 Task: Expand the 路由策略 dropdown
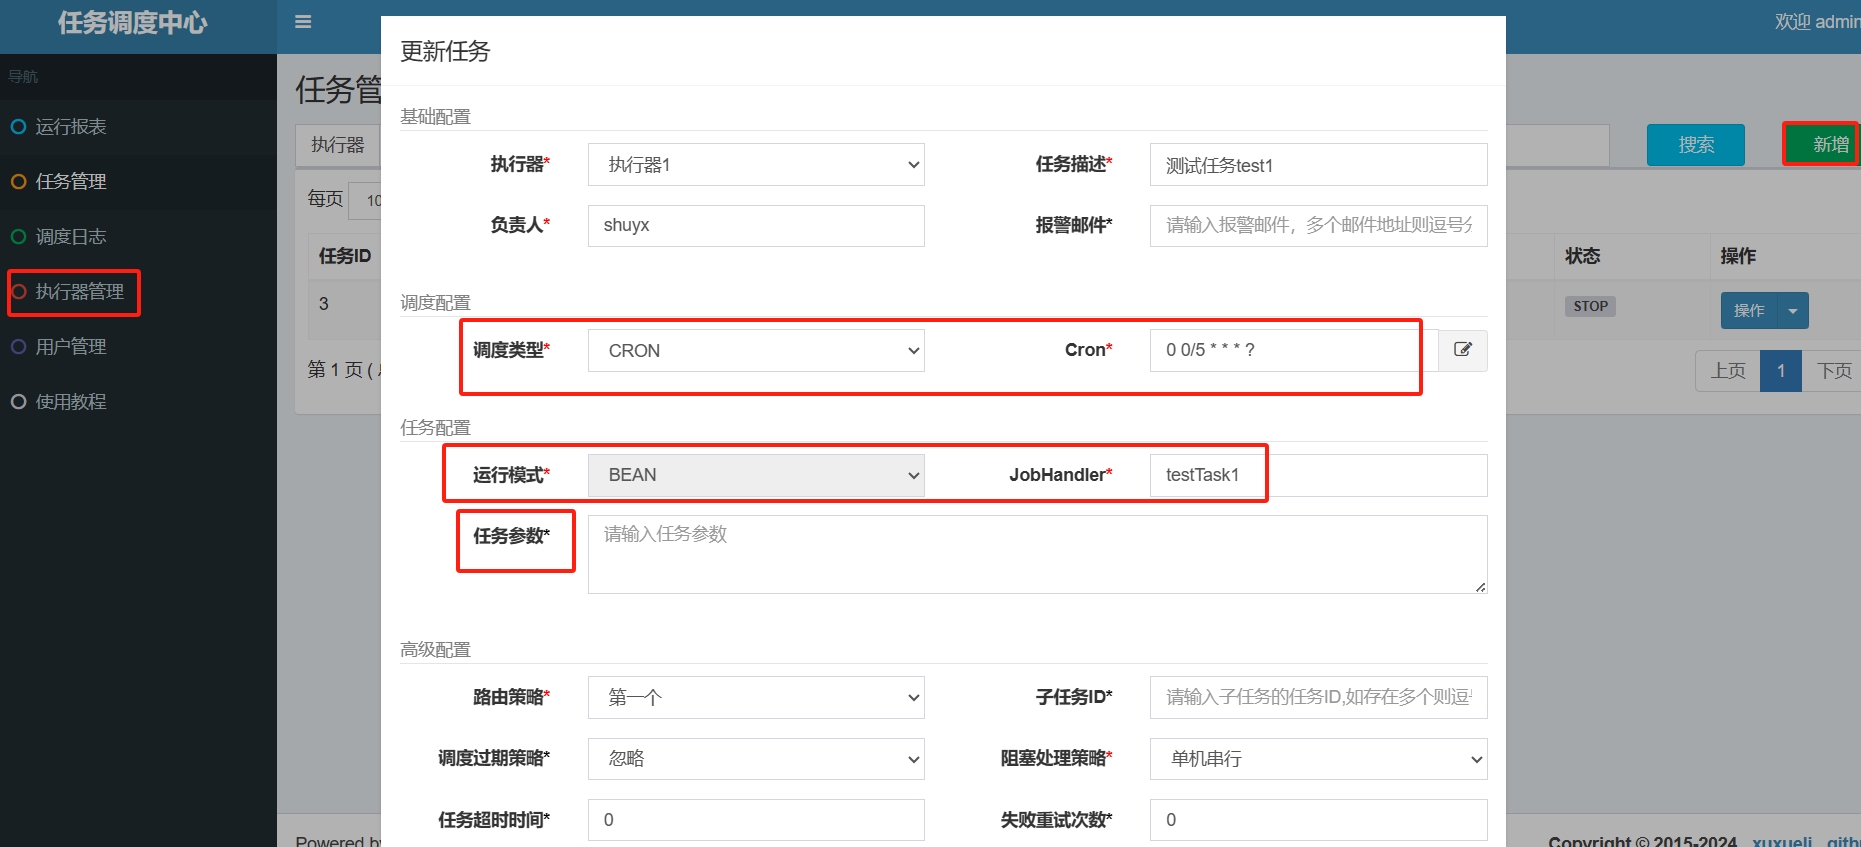[755, 697]
